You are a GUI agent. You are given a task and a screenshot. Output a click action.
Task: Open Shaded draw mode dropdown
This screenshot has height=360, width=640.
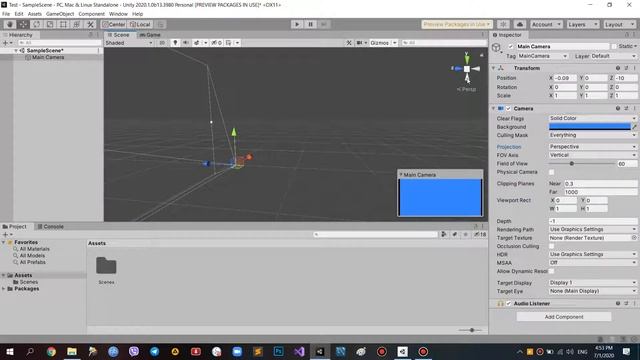pyautogui.click(x=129, y=43)
